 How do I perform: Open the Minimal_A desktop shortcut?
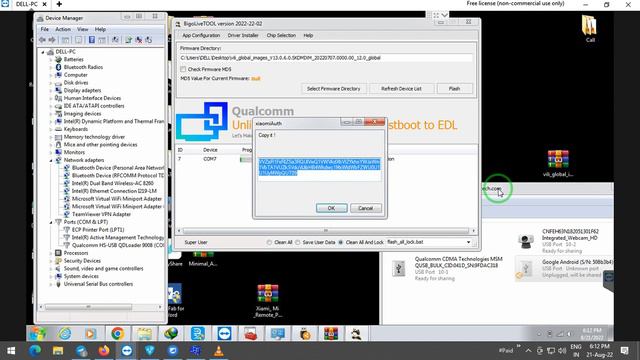coord(202,260)
